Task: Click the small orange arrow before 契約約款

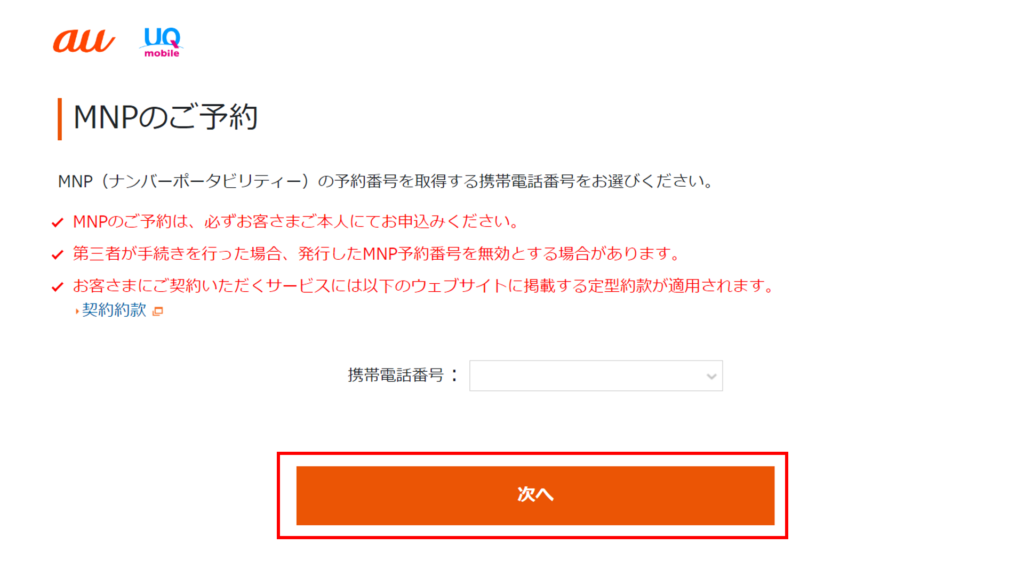Action: tap(77, 311)
